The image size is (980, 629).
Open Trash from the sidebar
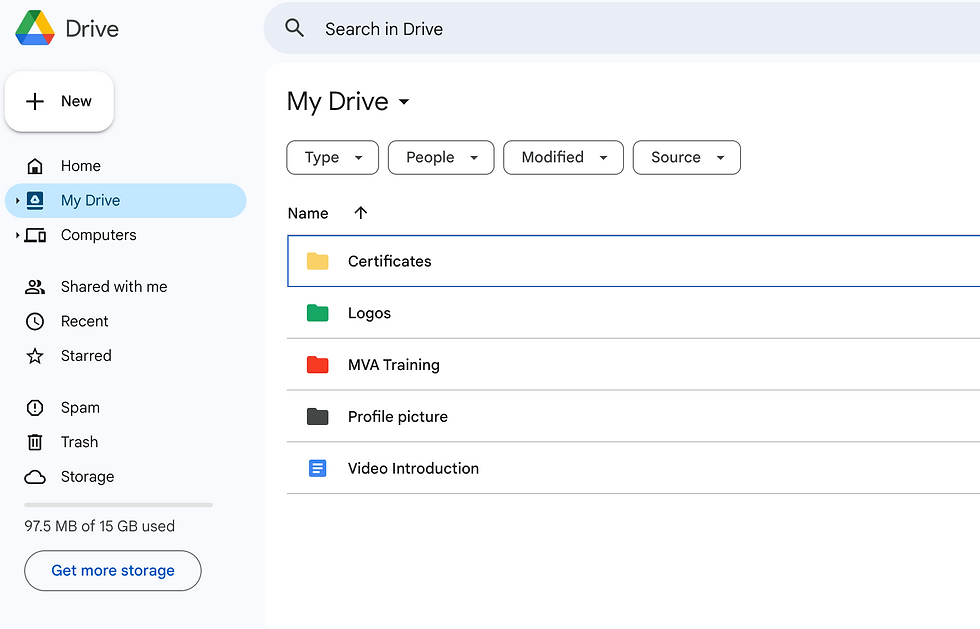pyautogui.click(x=79, y=442)
